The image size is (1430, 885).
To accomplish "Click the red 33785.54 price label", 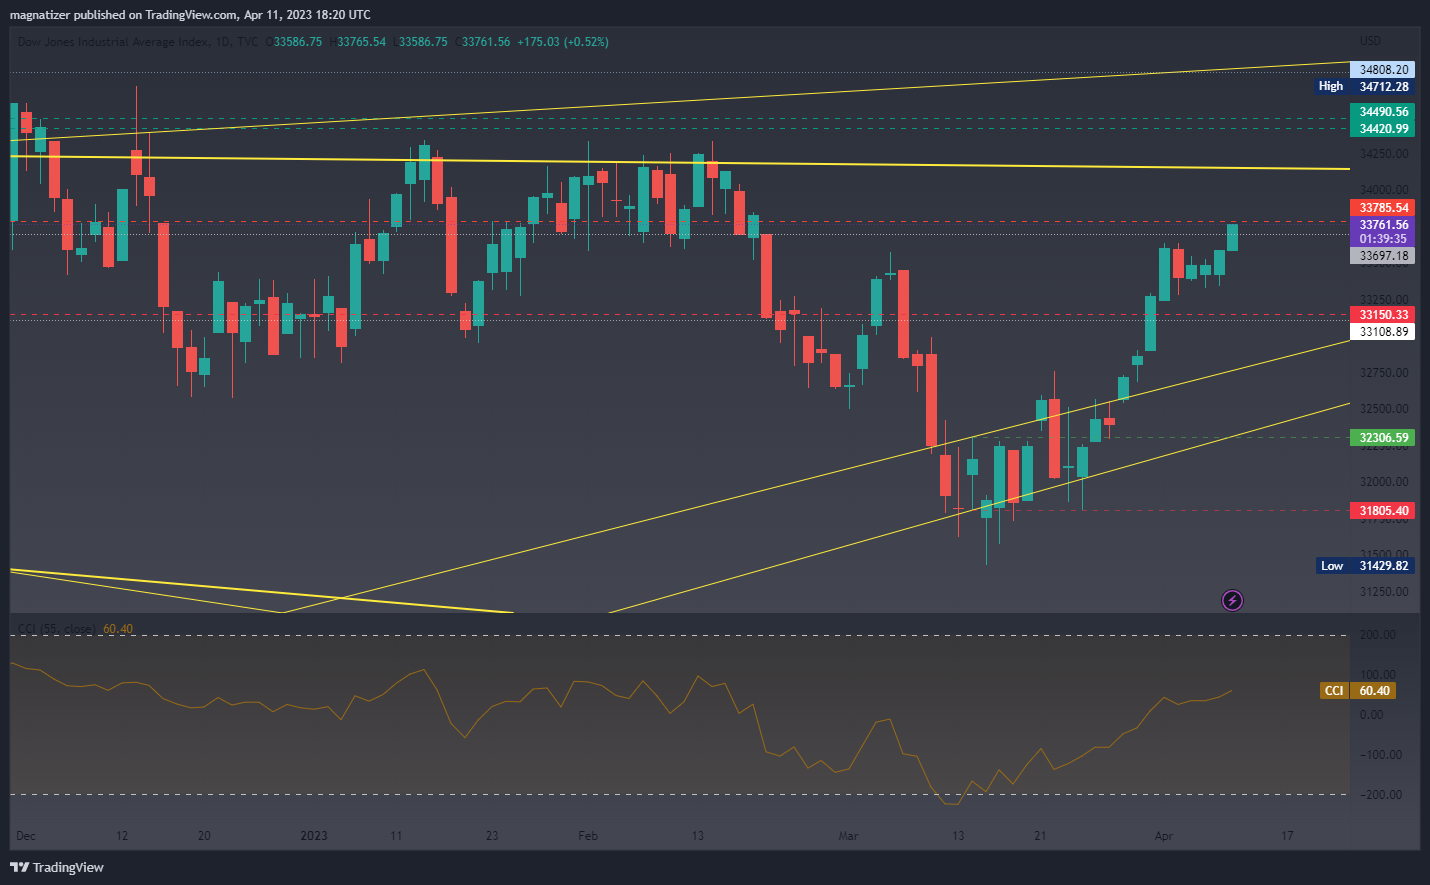I will click(1382, 208).
